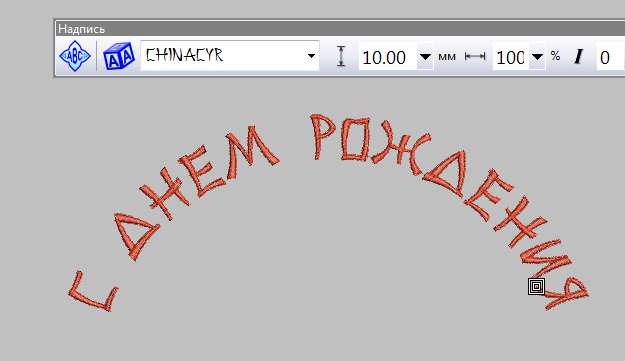Select the Monogram ABC diamond icon
Image resolution: width=625 pixels, height=361 pixels.
click(75, 56)
